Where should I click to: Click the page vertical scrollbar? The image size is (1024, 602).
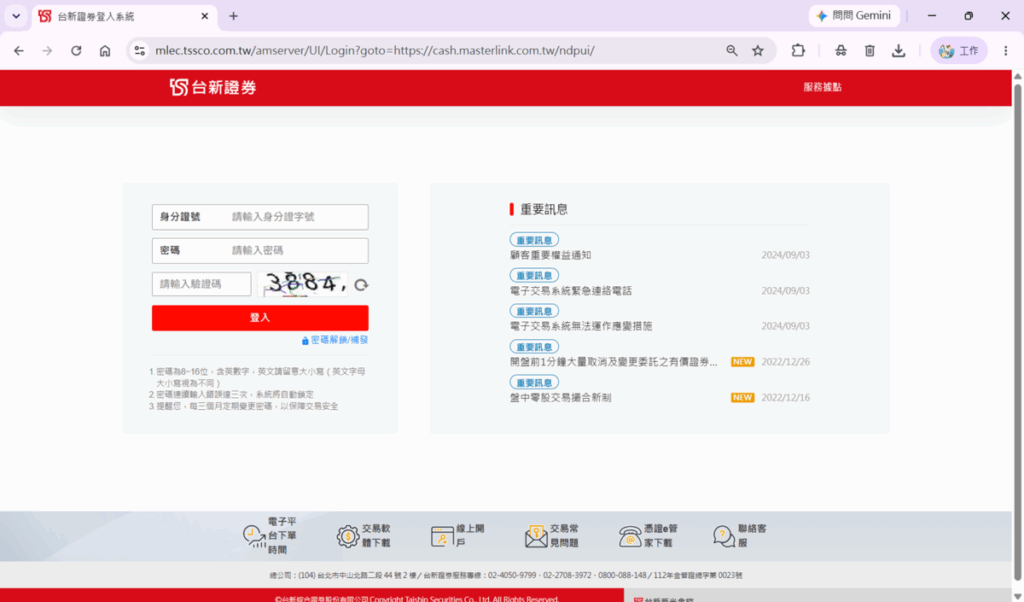pyautogui.click(x=1017, y=333)
